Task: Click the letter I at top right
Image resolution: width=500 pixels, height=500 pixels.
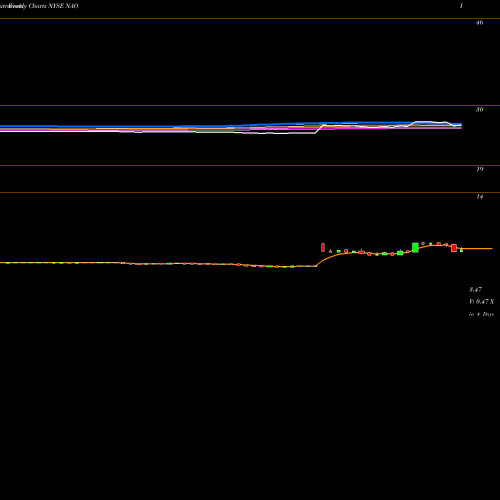Action: [461, 6]
